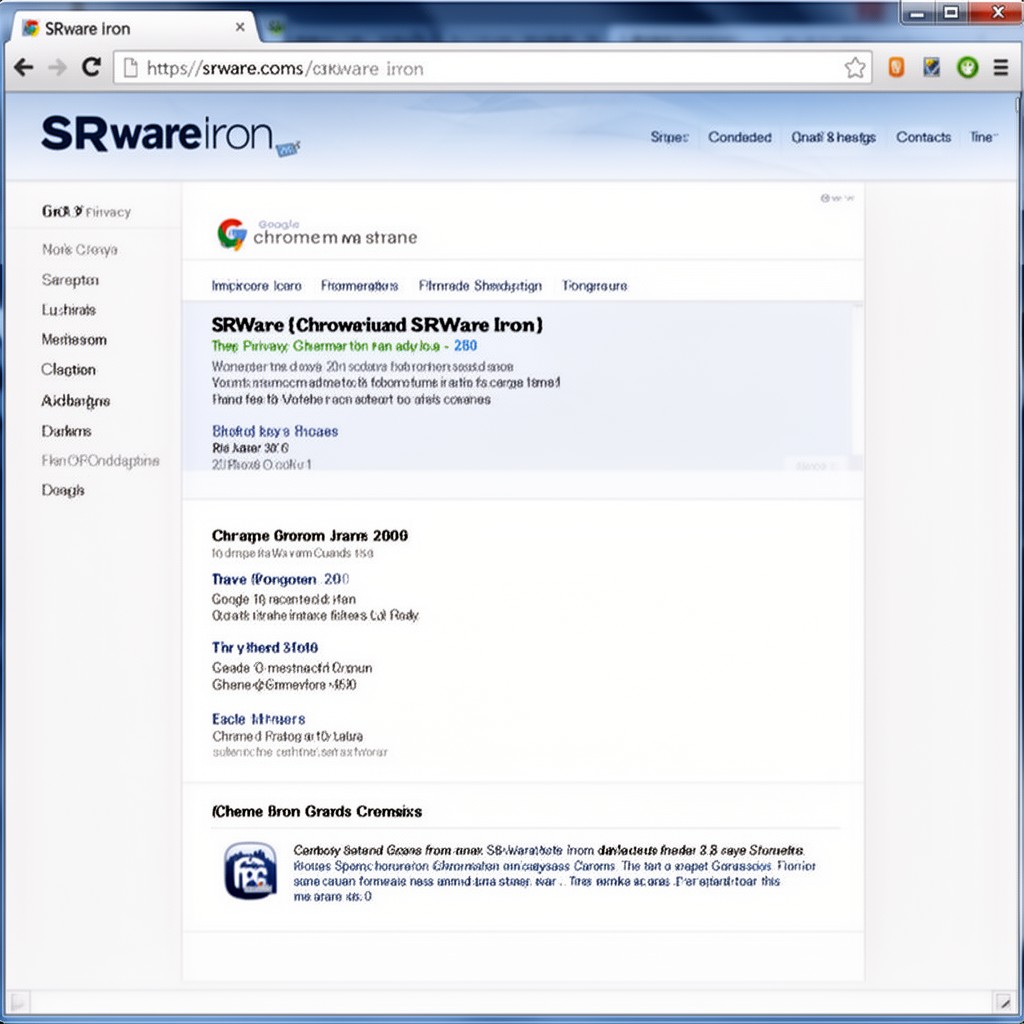Click the Privacy sidebar heading
The image size is (1024, 1024).
coord(86,212)
